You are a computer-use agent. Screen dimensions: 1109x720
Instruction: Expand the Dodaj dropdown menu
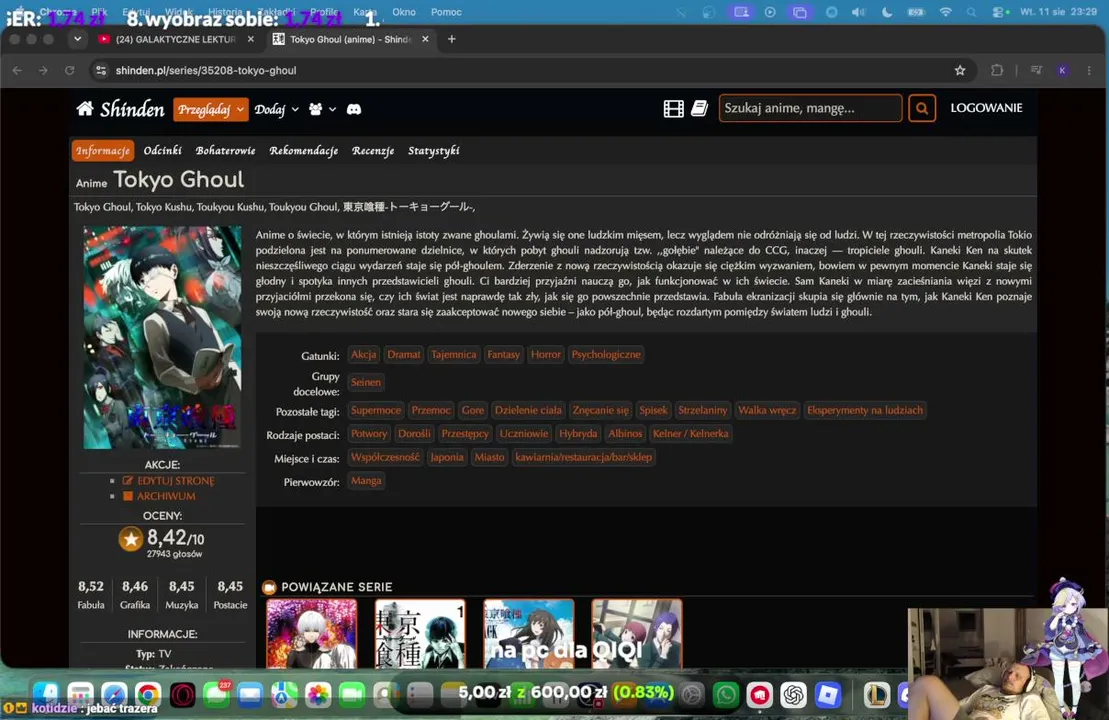click(x=277, y=109)
